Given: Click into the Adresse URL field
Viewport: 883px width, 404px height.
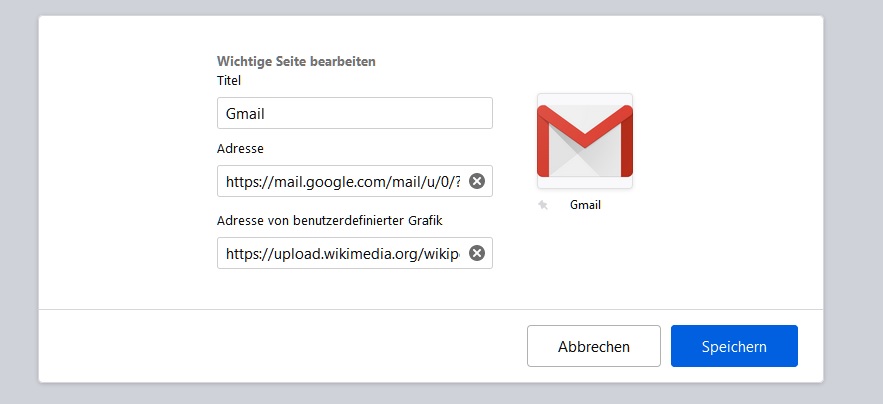Looking at the screenshot, I should tap(342, 181).
